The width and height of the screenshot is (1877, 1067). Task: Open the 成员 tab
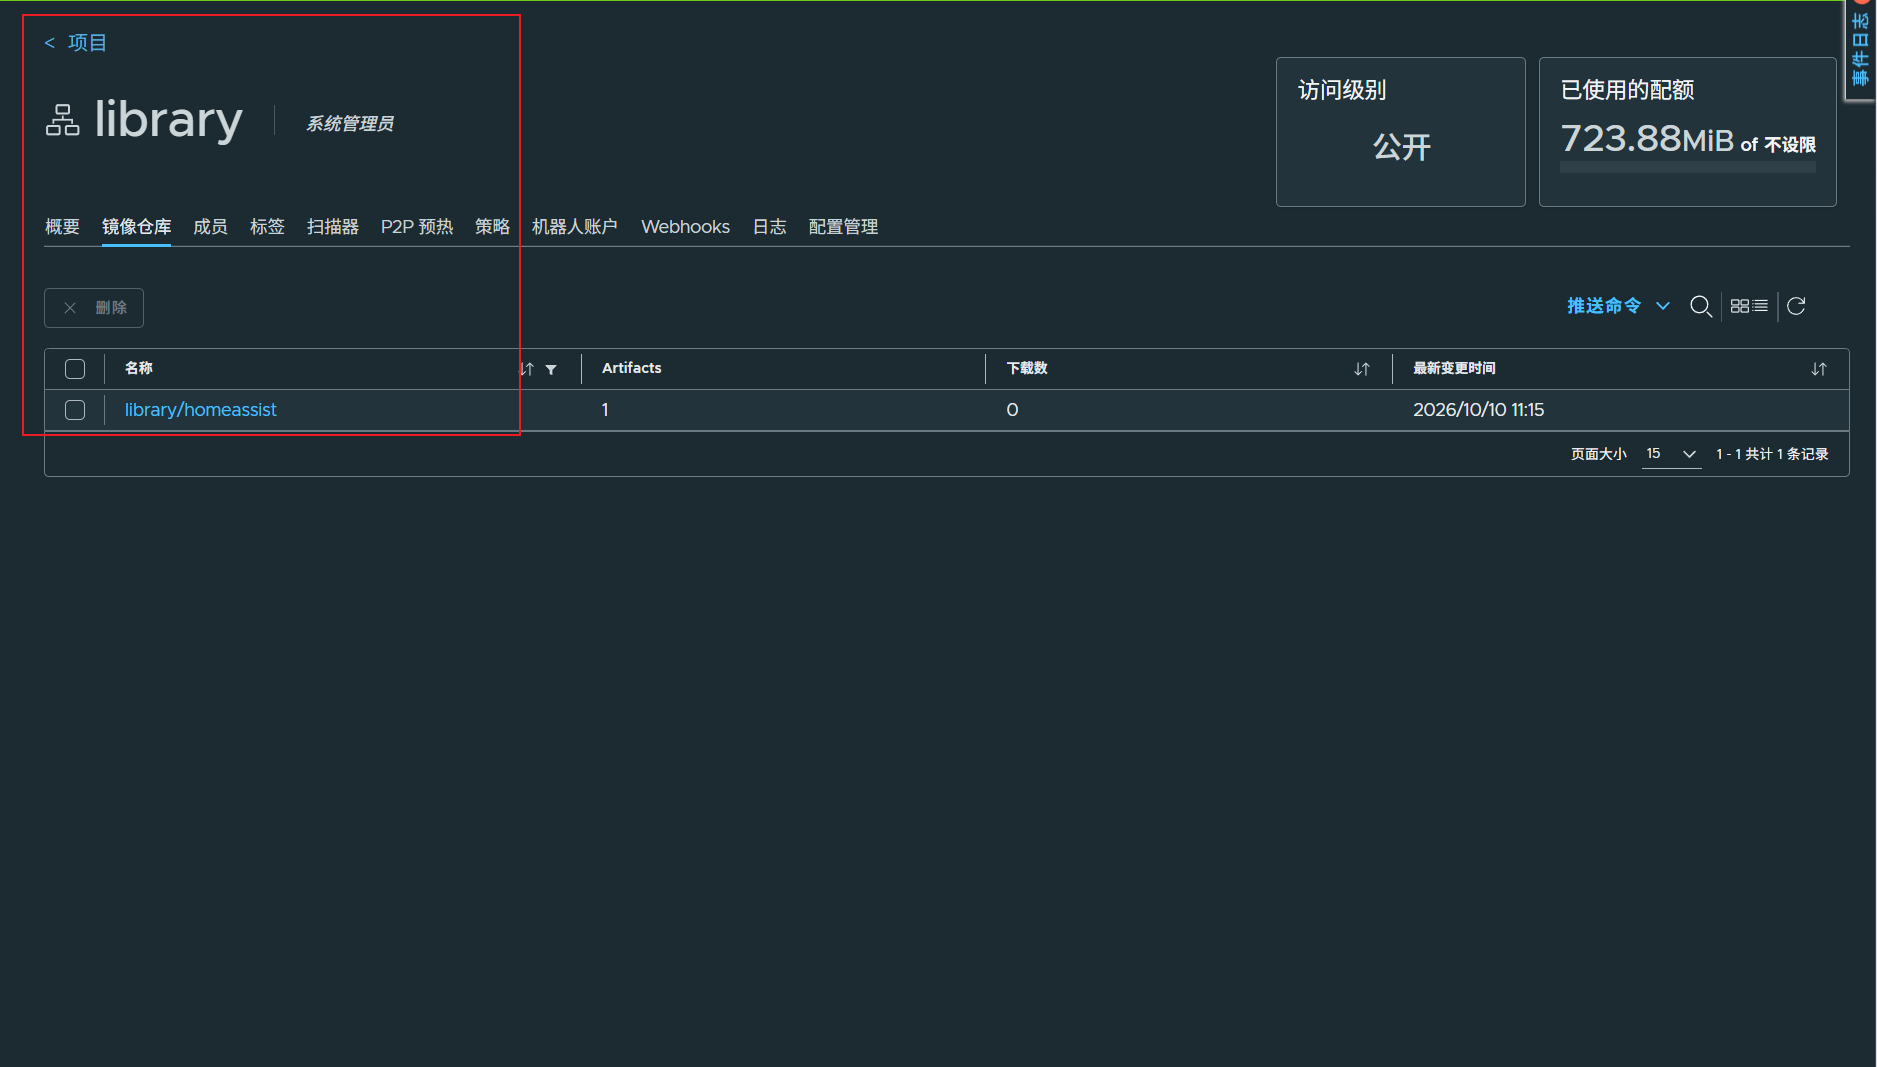(210, 227)
